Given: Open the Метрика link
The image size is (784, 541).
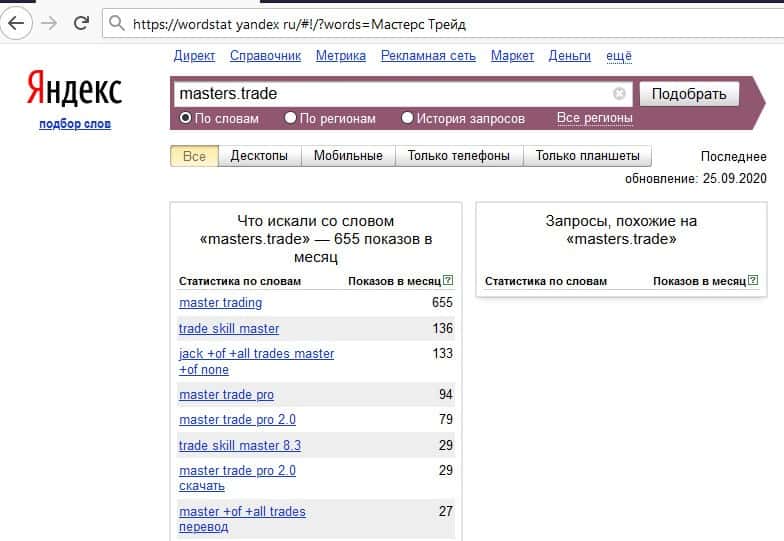Looking at the screenshot, I should (340, 56).
